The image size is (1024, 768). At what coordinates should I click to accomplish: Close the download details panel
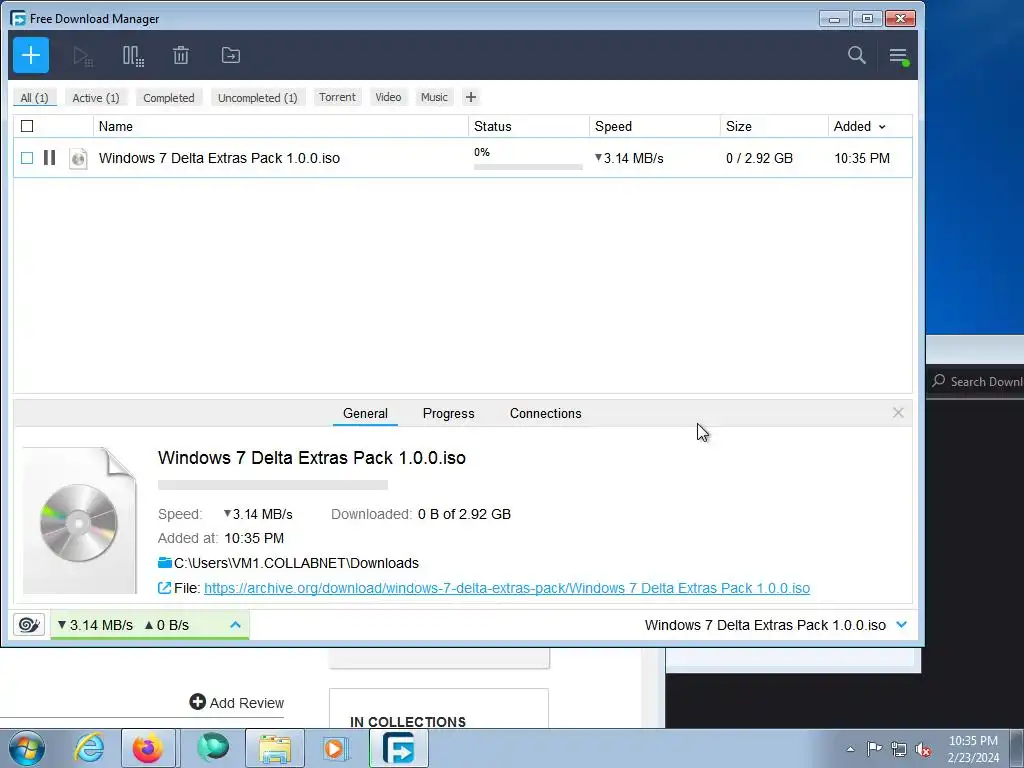pos(898,413)
